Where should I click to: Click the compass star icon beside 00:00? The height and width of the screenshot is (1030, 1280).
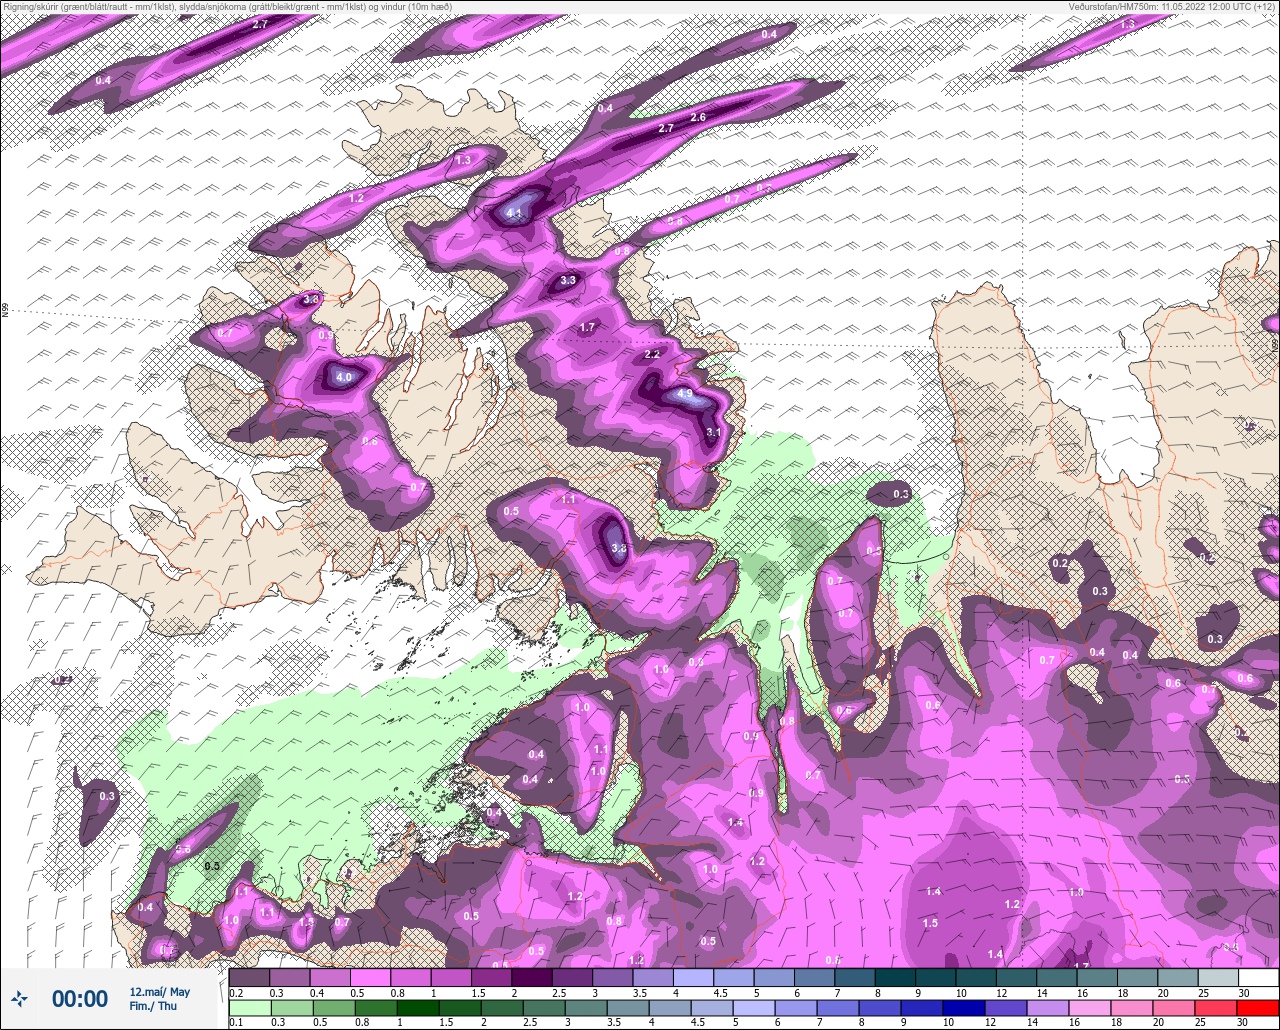(x=19, y=998)
